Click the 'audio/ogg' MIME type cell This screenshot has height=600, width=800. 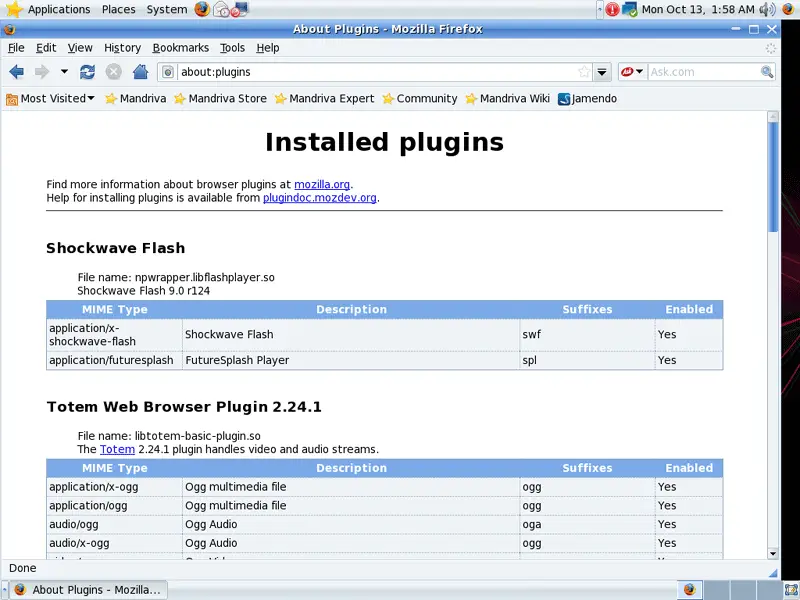114,524
